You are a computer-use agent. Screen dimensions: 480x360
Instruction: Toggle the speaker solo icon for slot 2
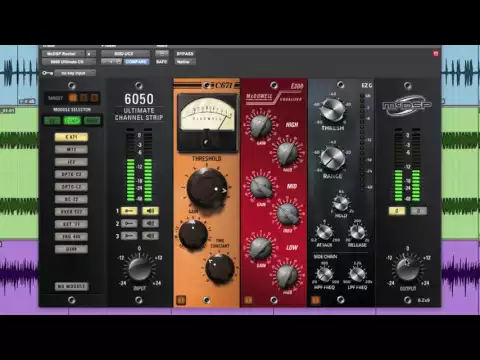click(x=150, y=223)
